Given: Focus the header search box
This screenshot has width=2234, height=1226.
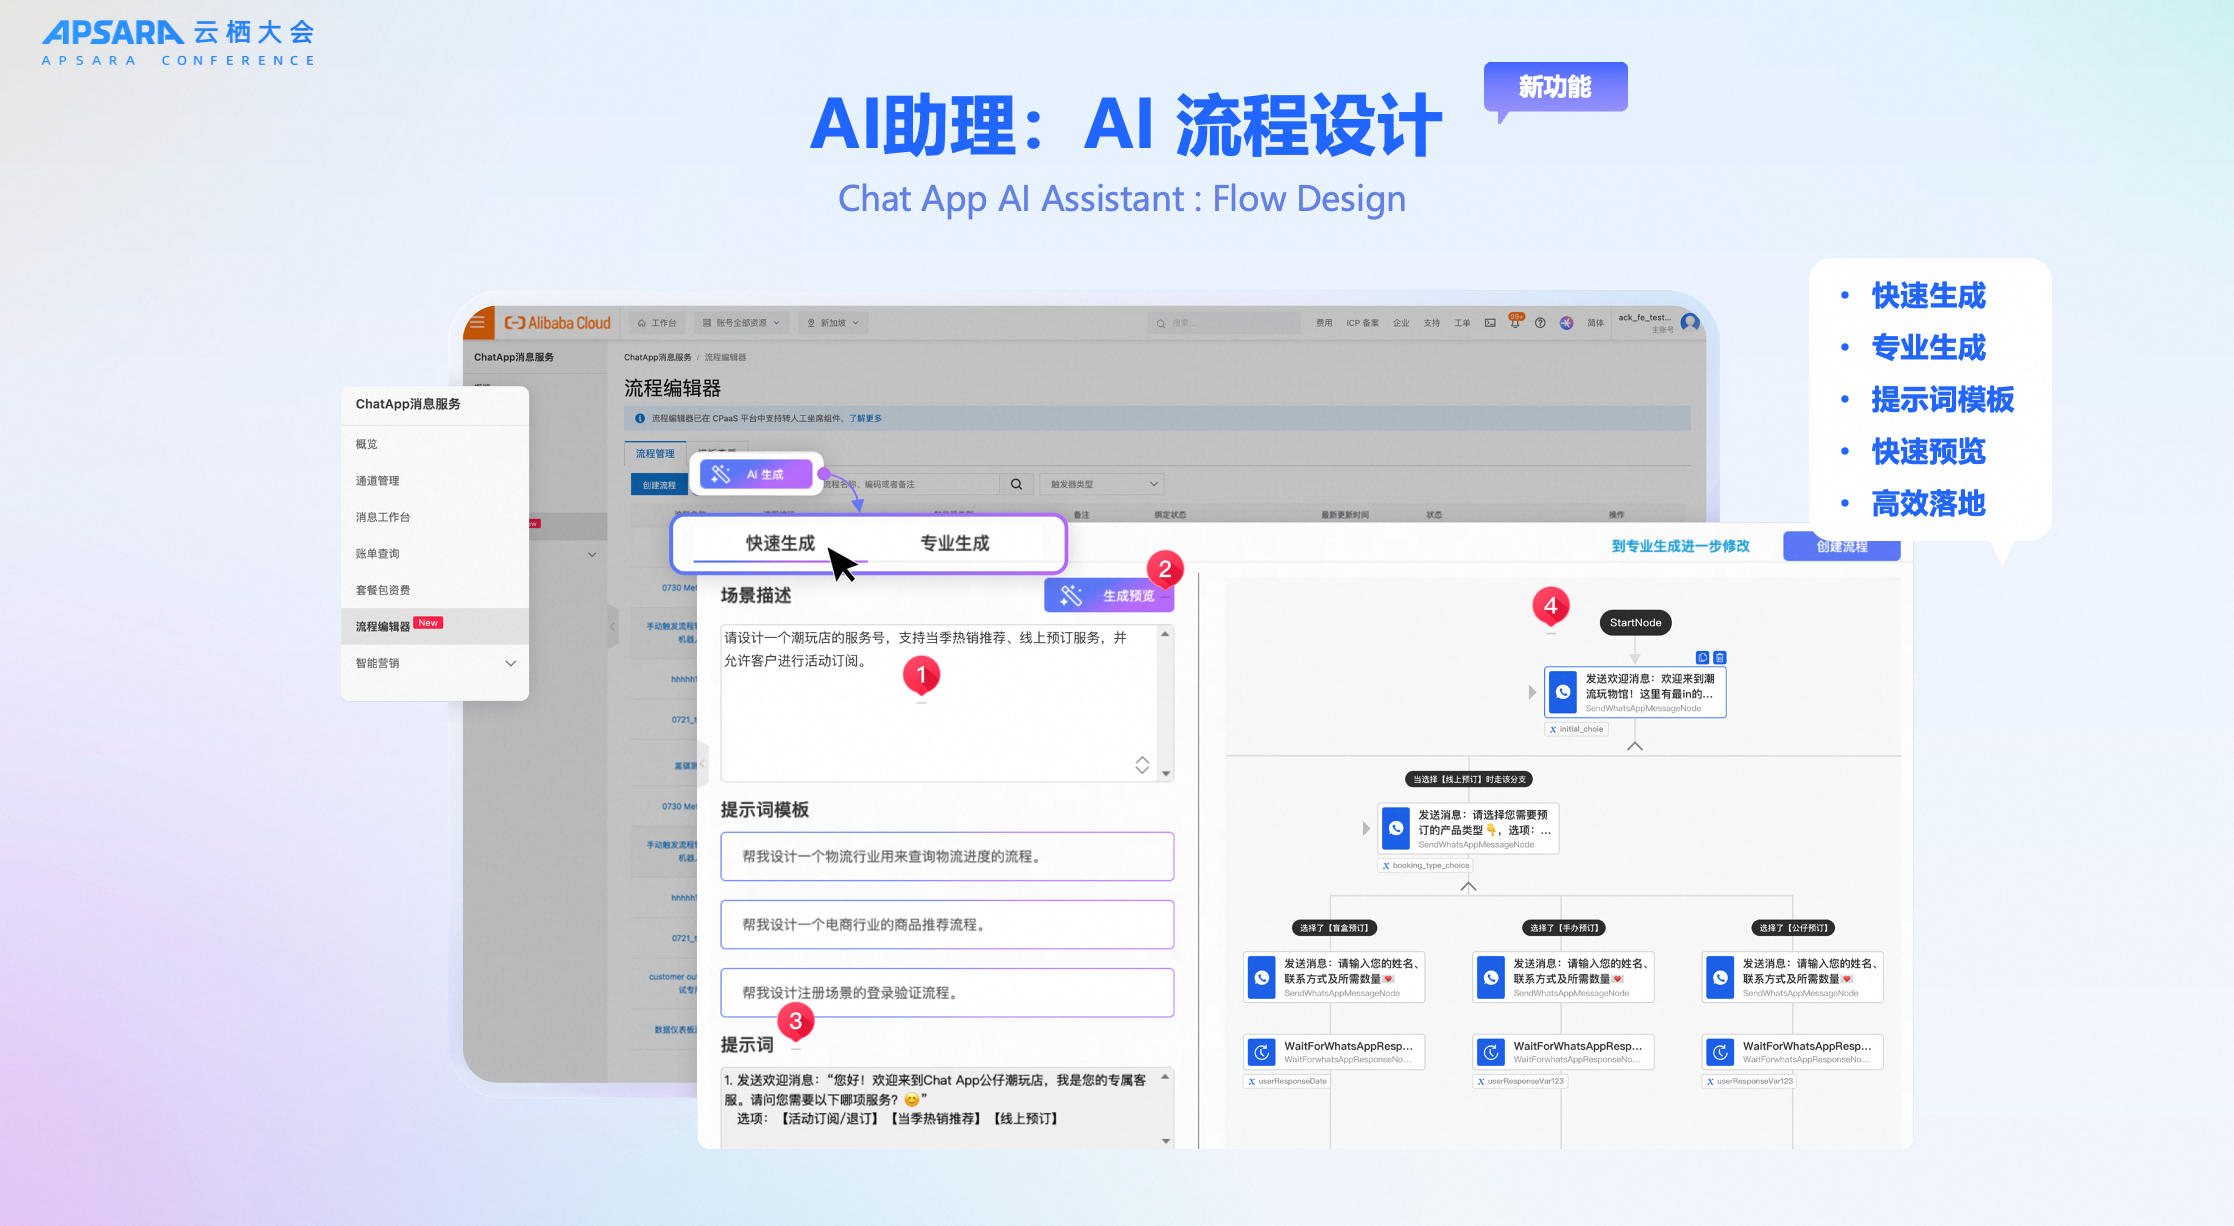Looking at the screenshot, I should pos(1224,323).
